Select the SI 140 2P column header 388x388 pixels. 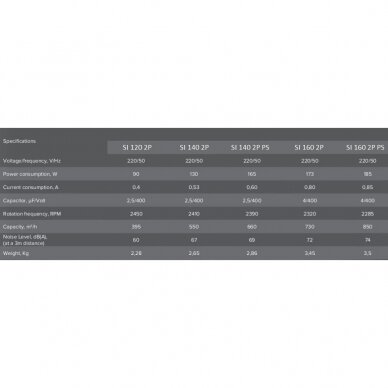(194, 147)
